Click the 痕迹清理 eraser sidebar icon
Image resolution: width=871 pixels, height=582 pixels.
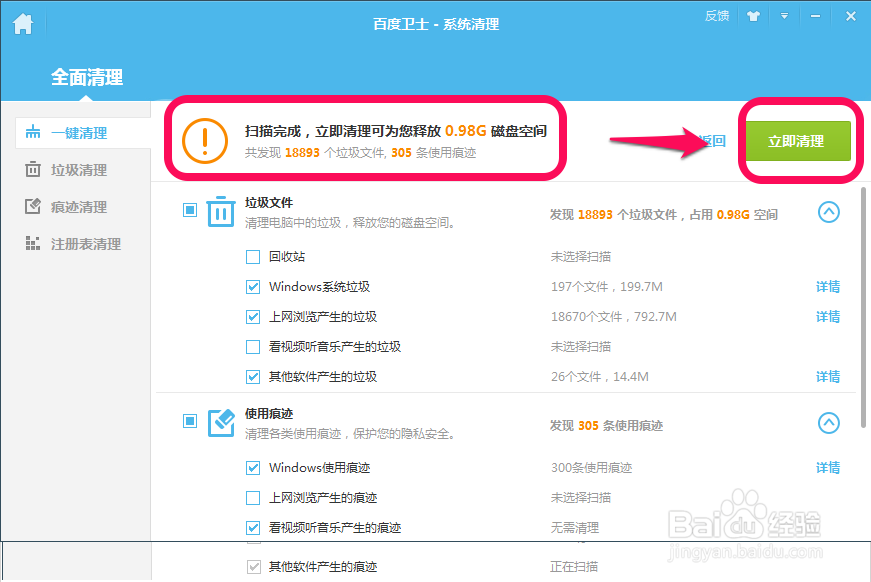(x=33, y=206)
